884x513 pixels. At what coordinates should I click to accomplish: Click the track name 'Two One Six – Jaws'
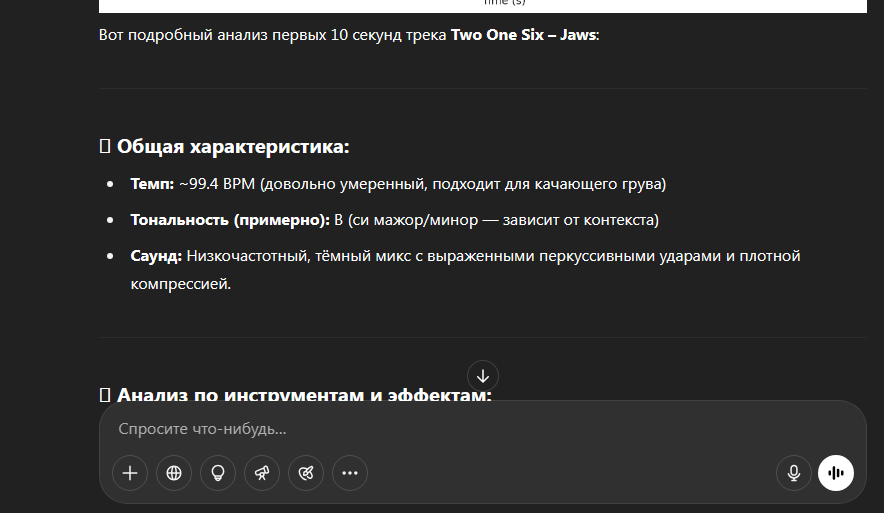tap(523, 35)
